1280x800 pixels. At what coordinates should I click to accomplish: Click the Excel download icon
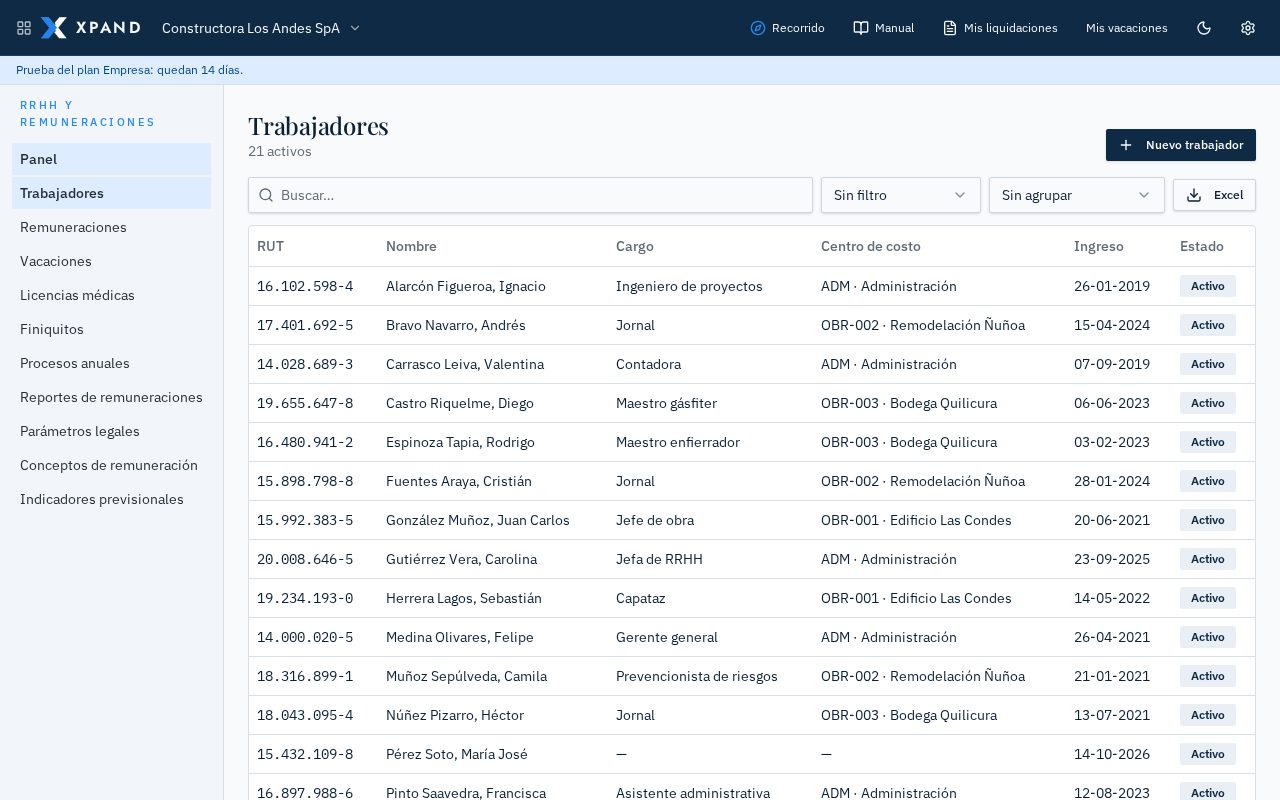click(1194, 195)
